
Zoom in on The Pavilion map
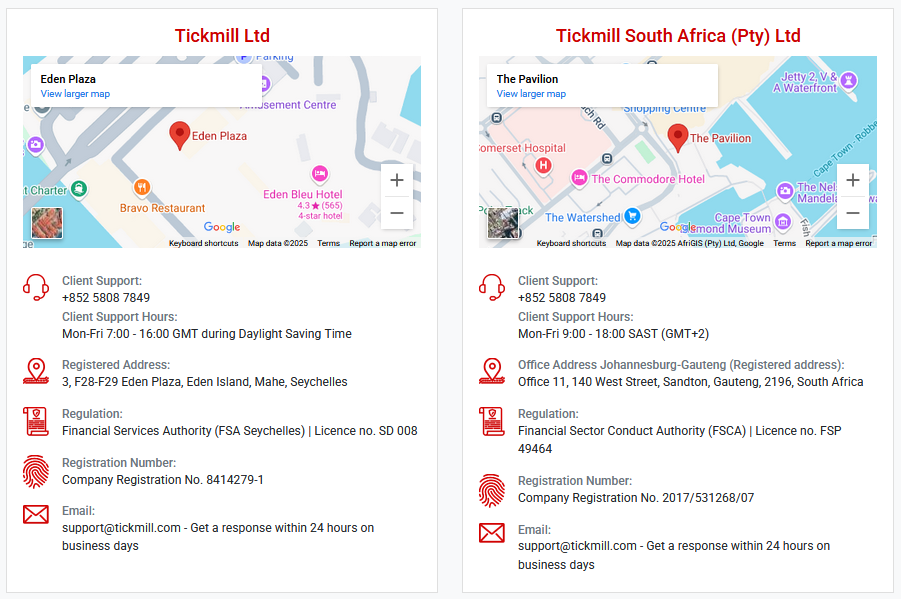853,181
